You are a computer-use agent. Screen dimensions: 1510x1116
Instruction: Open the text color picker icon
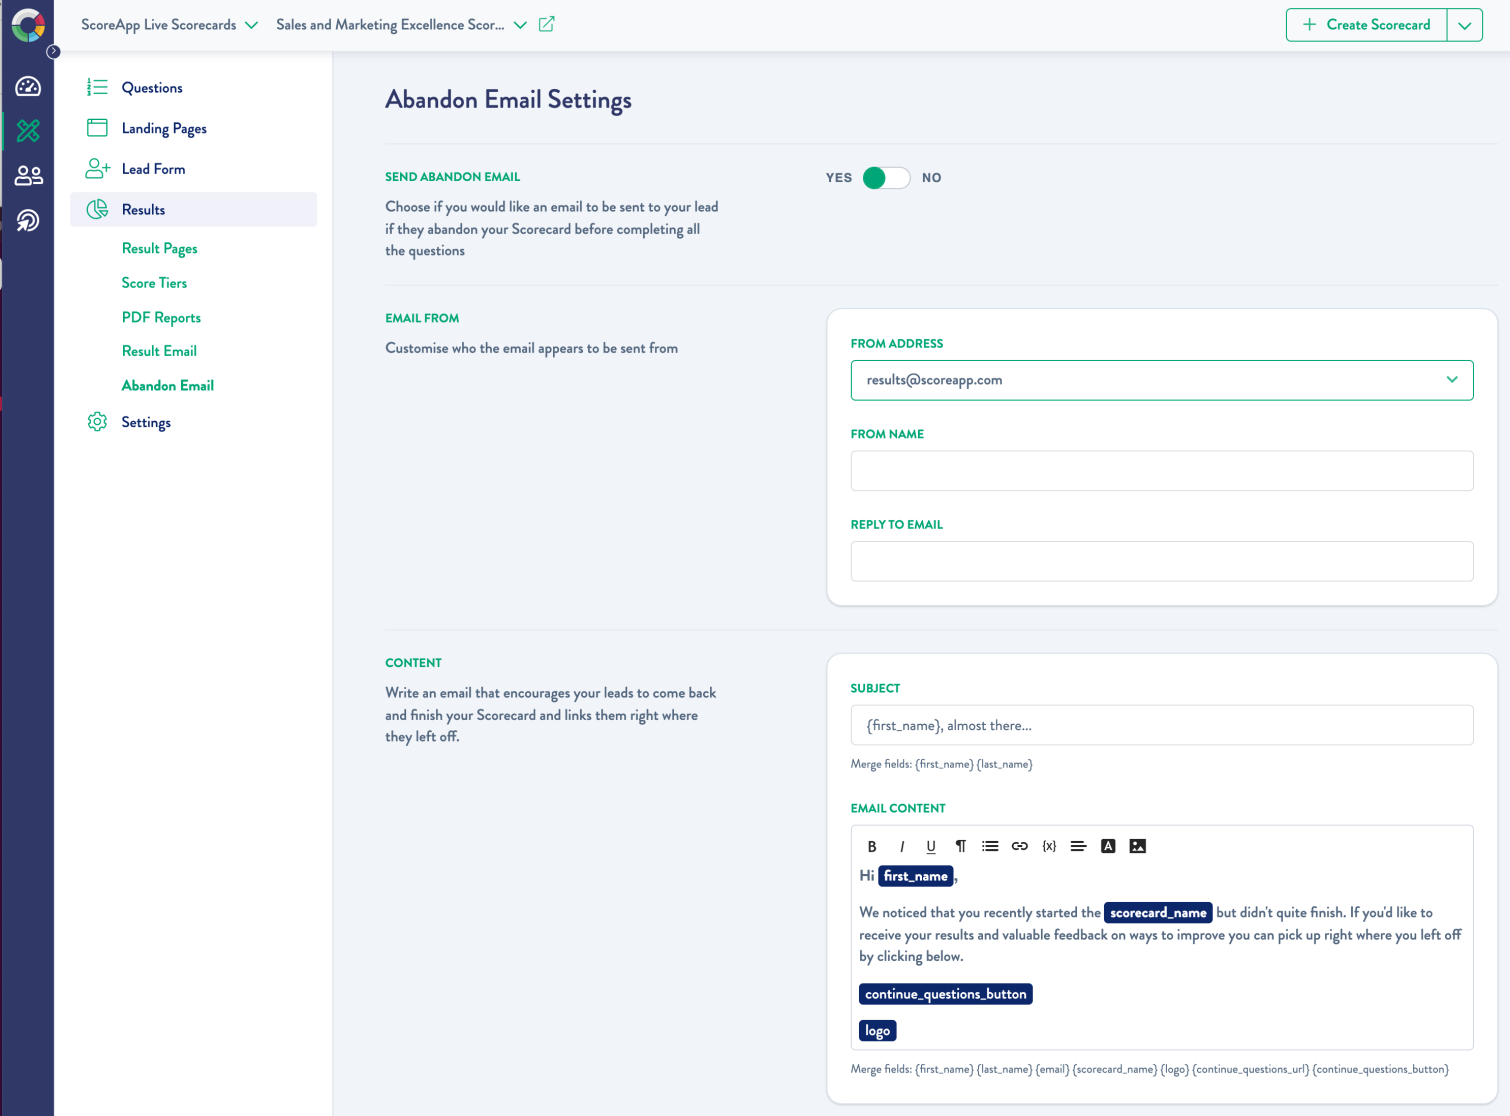click(x=1108, y=846)
